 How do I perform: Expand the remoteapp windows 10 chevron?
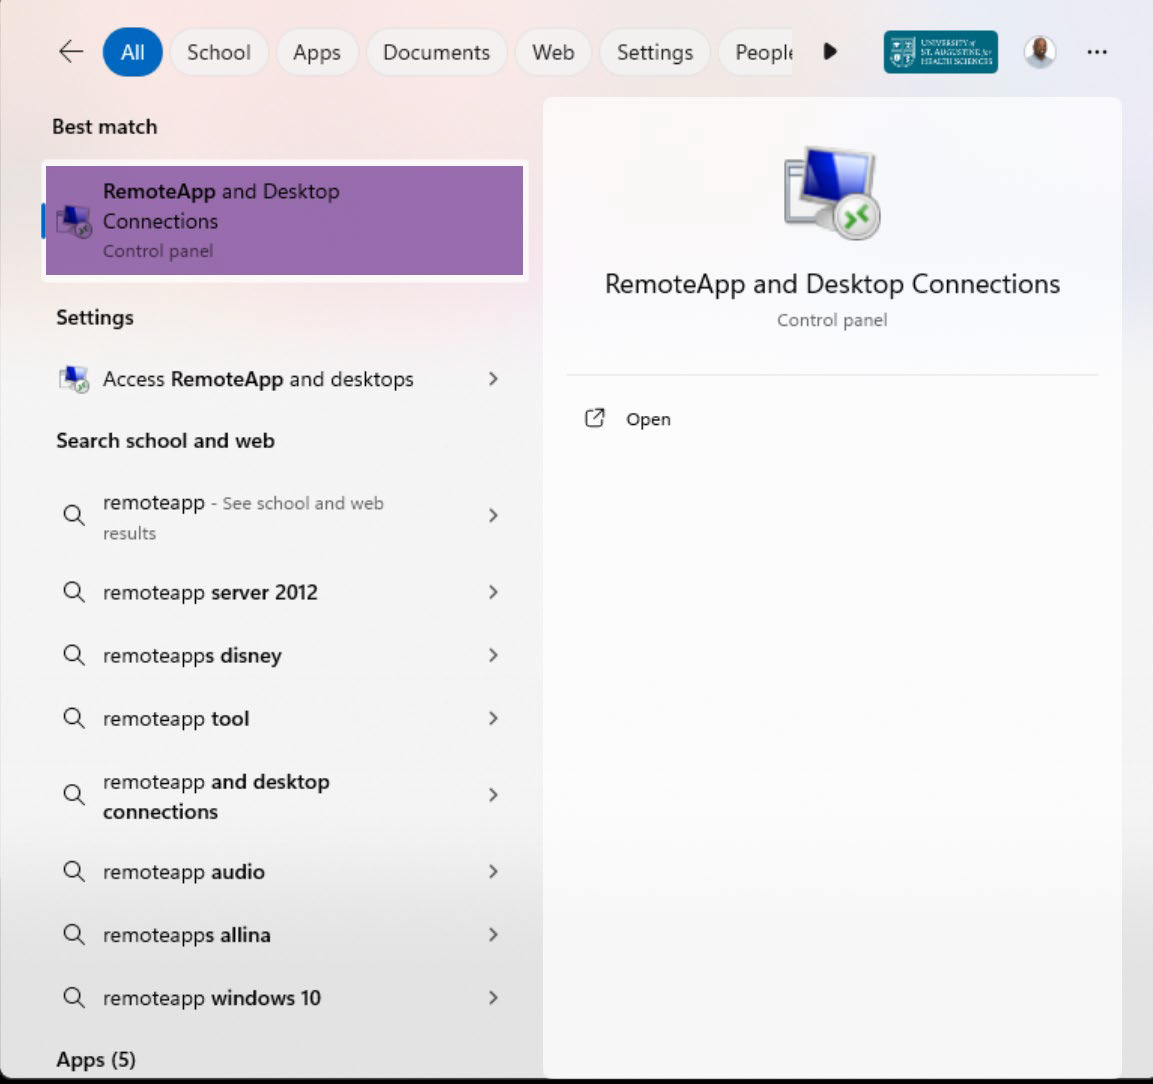pyautogui.click(x=493, y=998)
